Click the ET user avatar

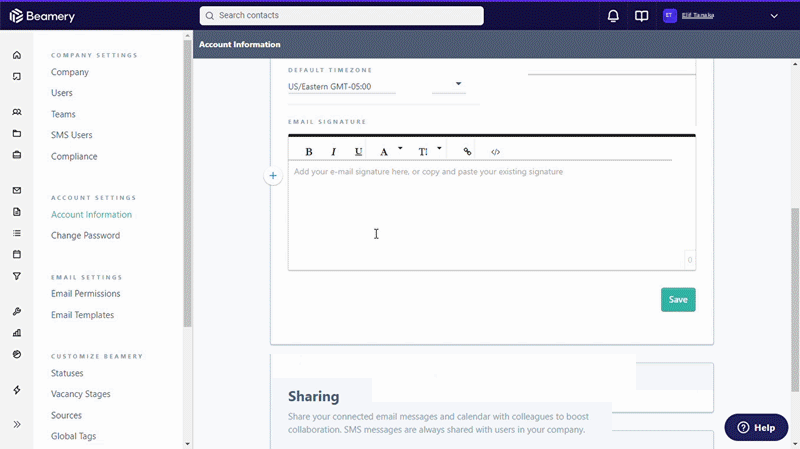[x=669, y=15]
